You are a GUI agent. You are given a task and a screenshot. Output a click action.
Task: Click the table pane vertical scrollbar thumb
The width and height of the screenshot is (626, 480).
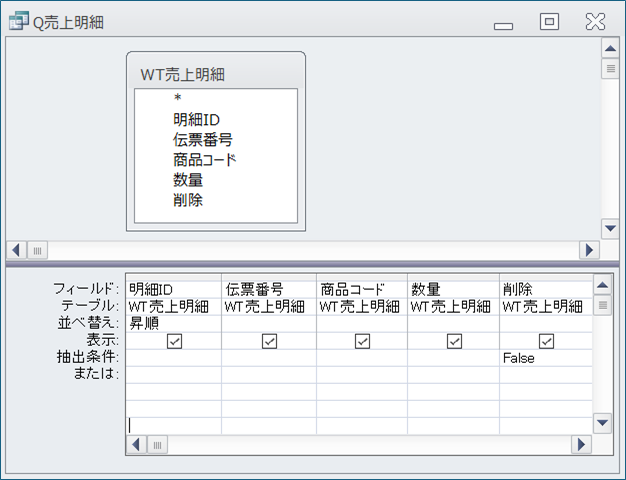[x=610, y=69]
